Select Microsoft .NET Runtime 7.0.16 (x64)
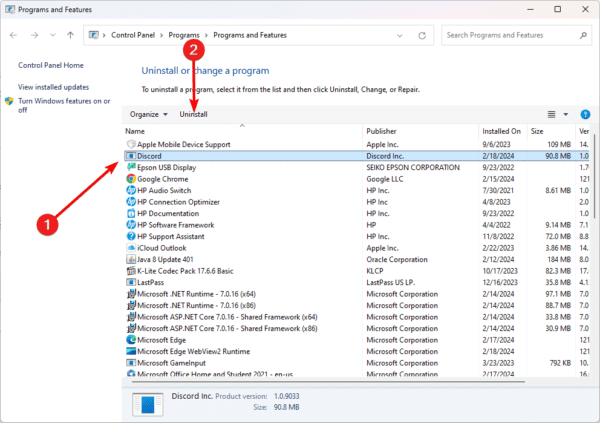The height and width of the screenshot is (423, 600). click(x=196, y=294)
